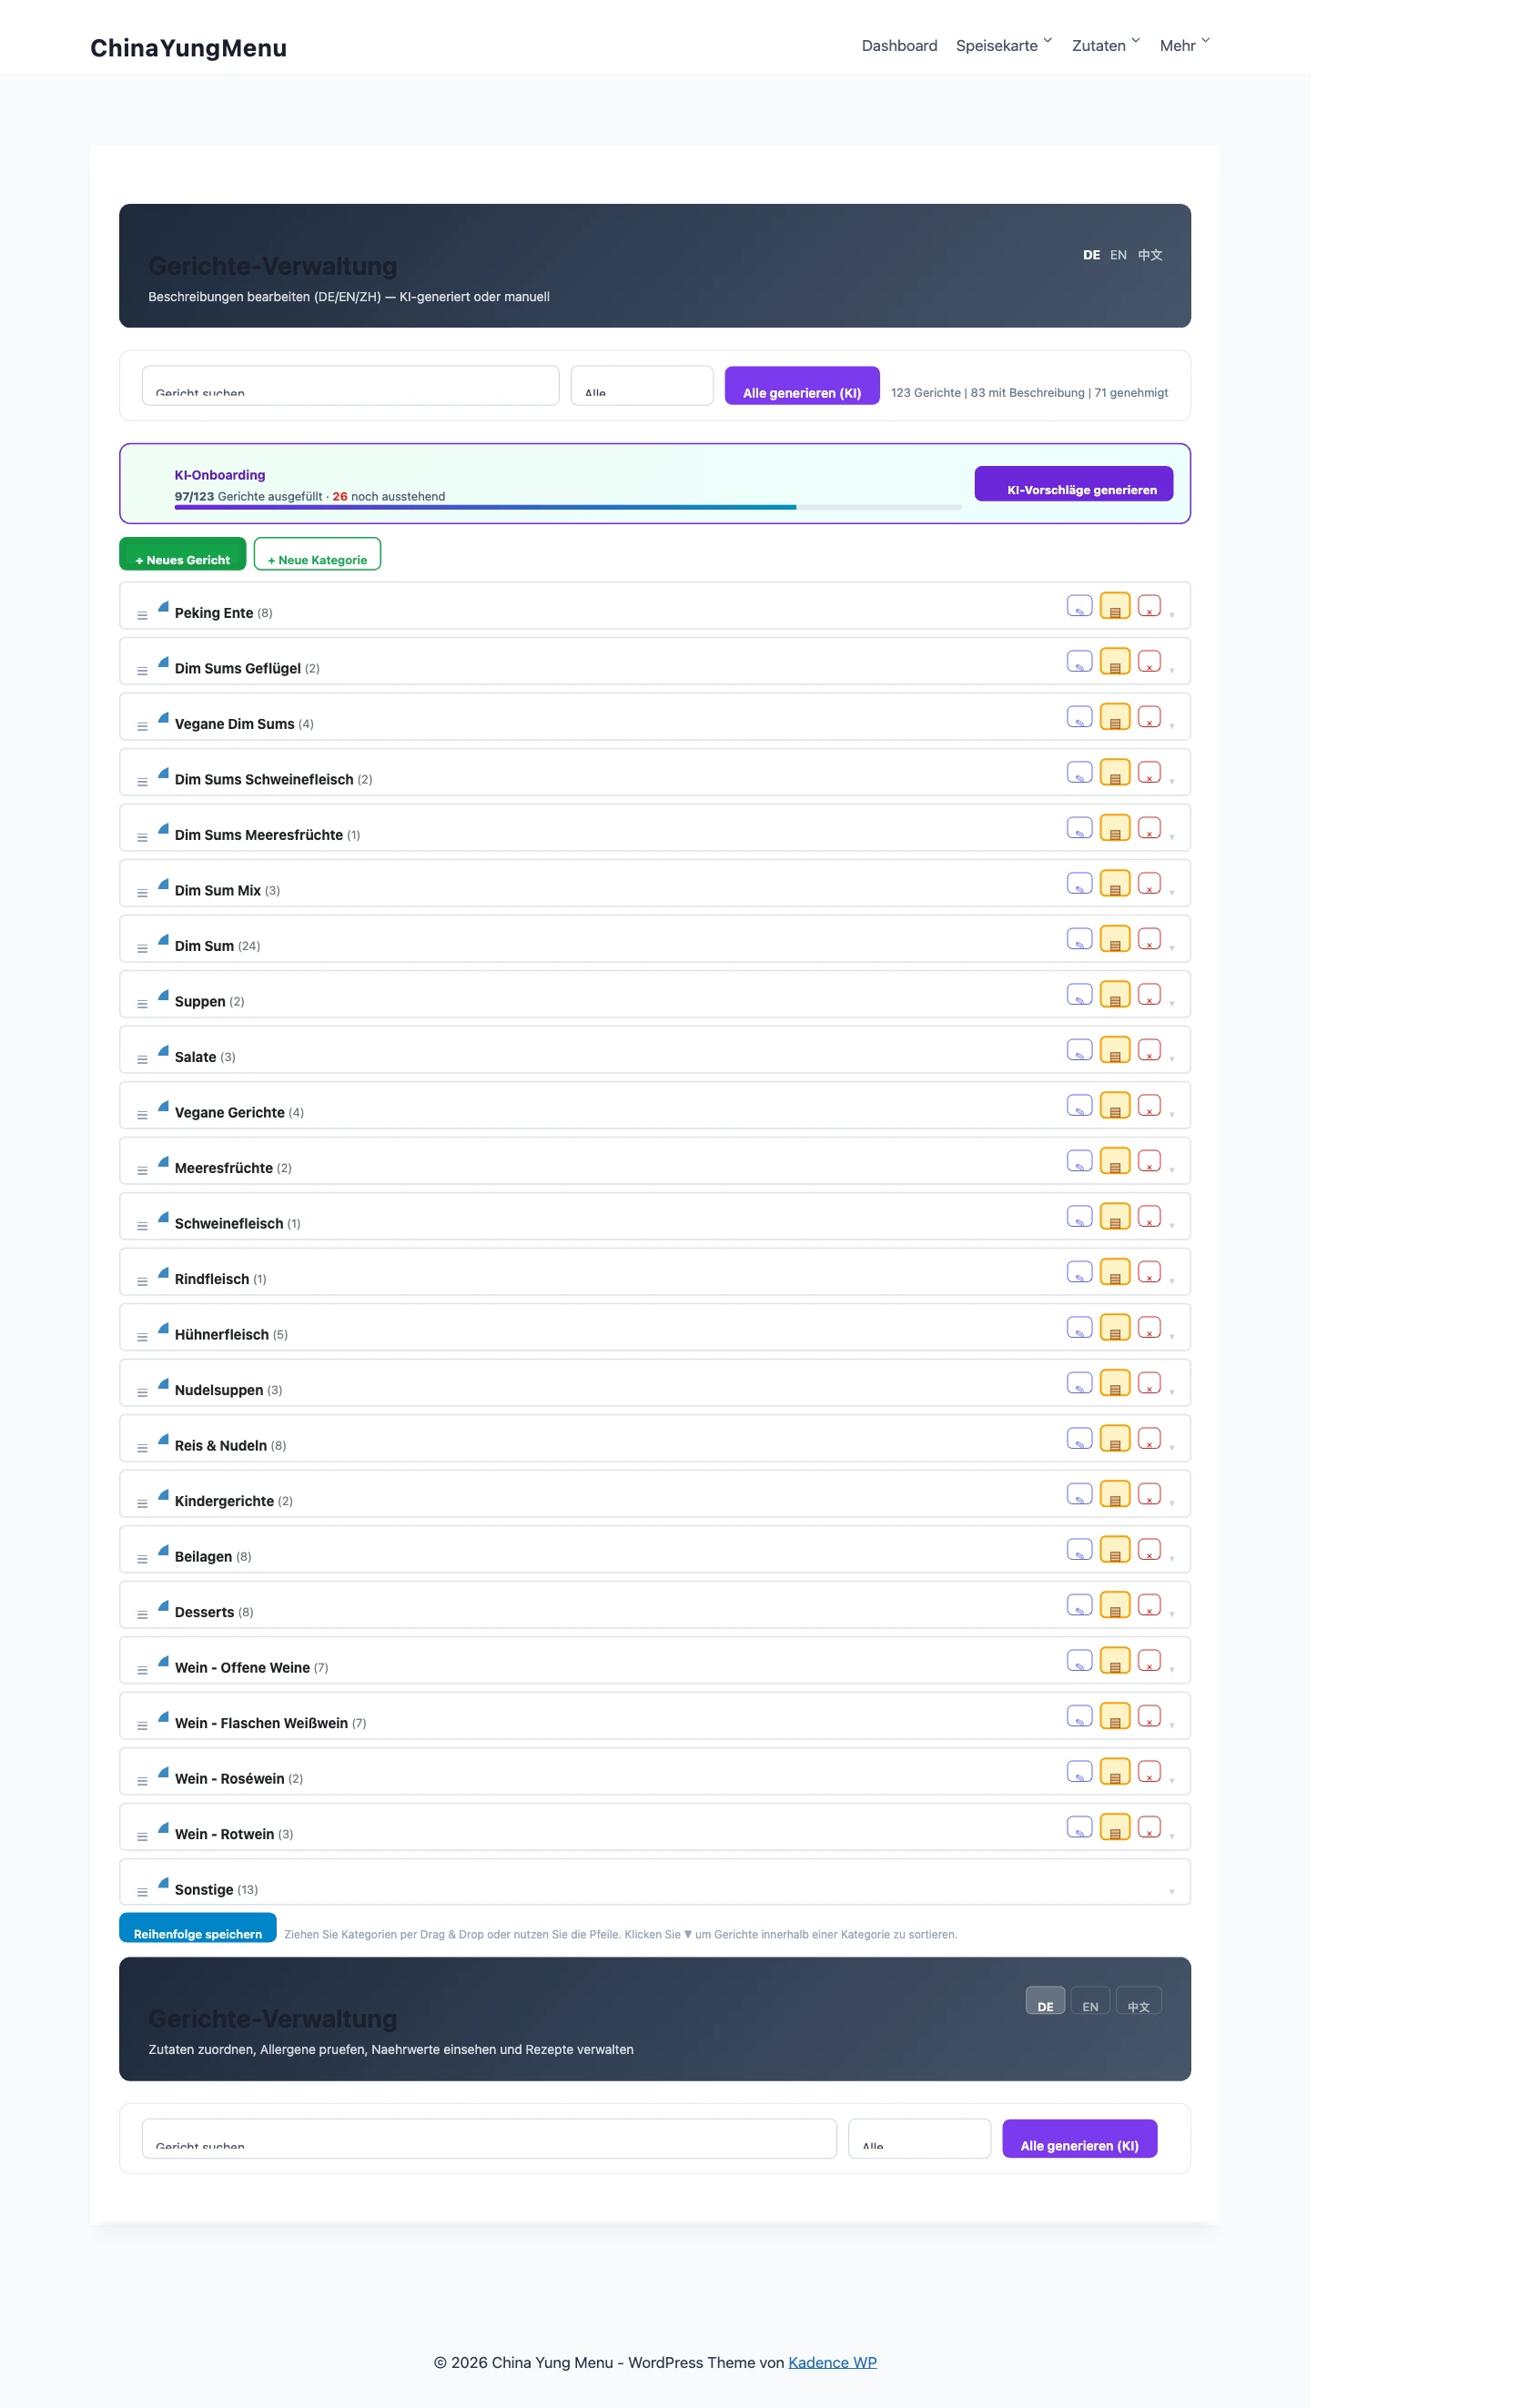The height and width of the screenshot is (2408, 1529).
Task: Focus the top Gericht suchen search field
Action: click(x=350, y=386)
